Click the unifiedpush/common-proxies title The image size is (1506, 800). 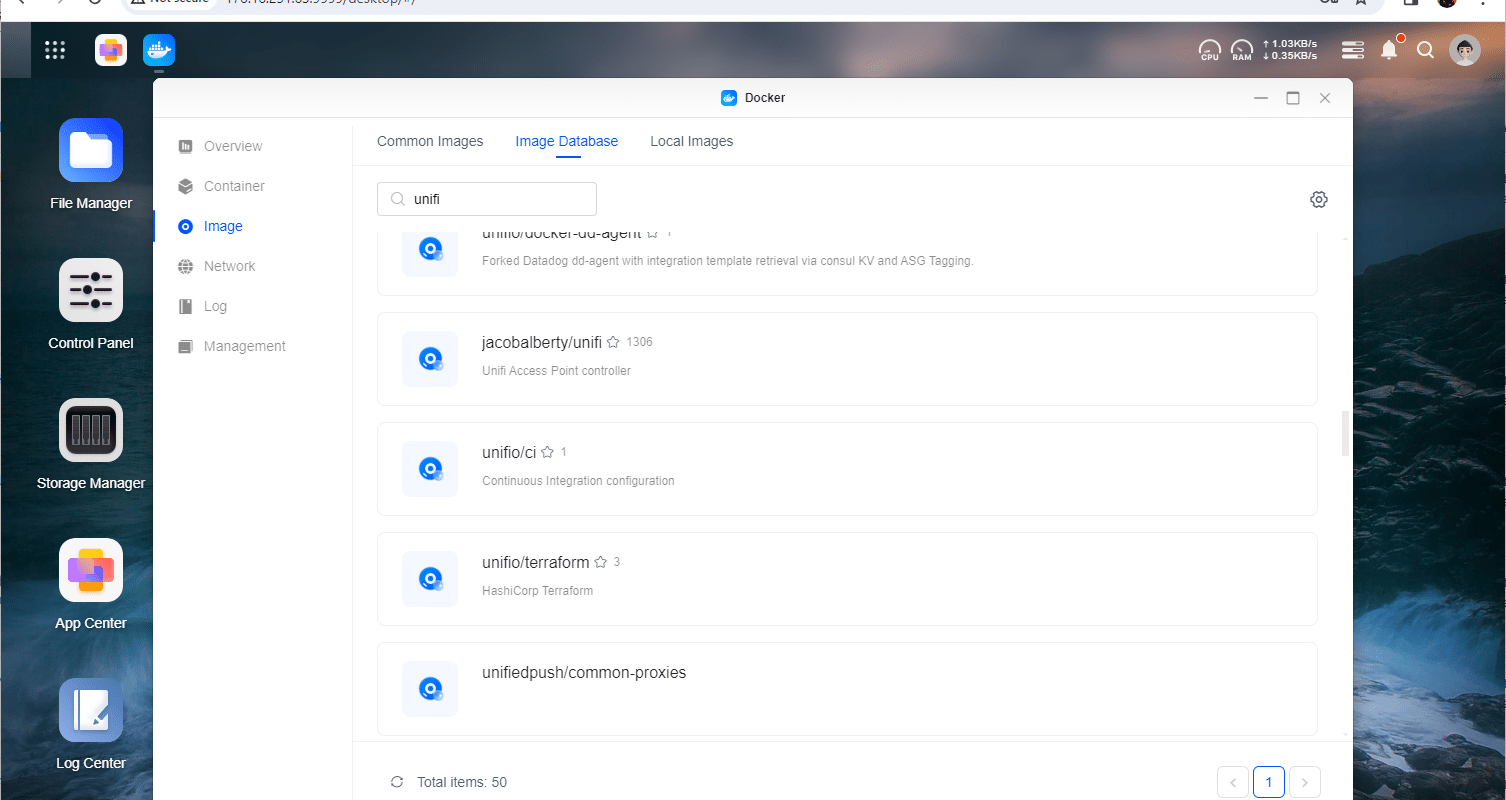[x=584, y=672]
